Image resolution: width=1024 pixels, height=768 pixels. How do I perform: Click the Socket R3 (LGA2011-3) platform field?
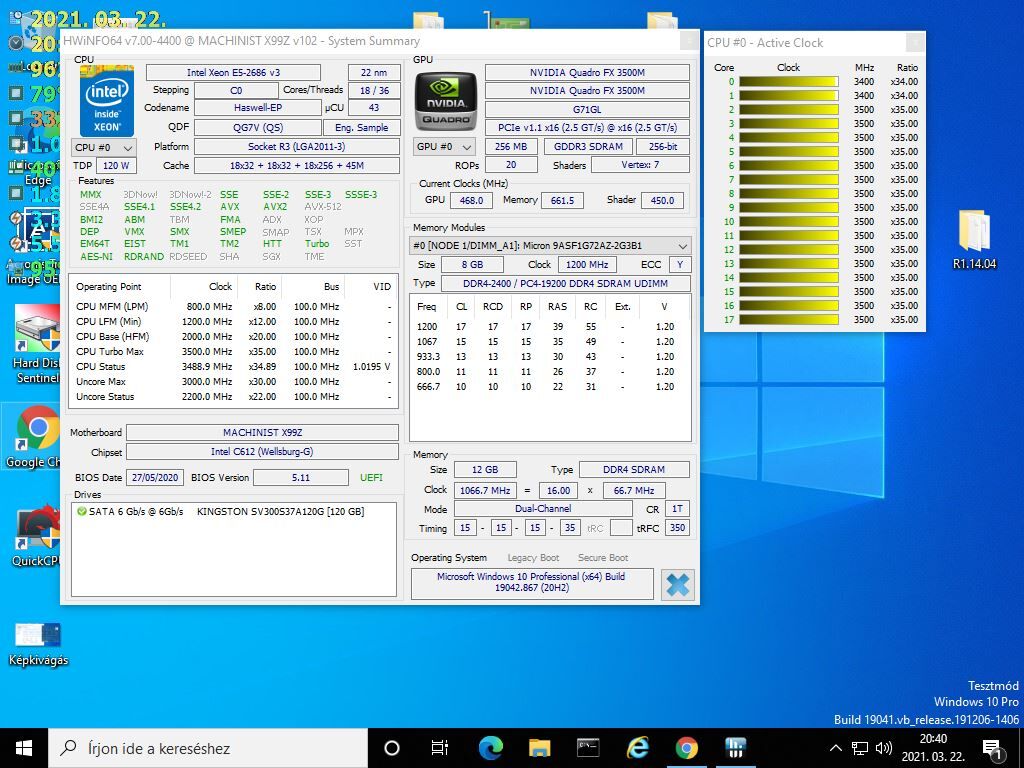(296, 146)
